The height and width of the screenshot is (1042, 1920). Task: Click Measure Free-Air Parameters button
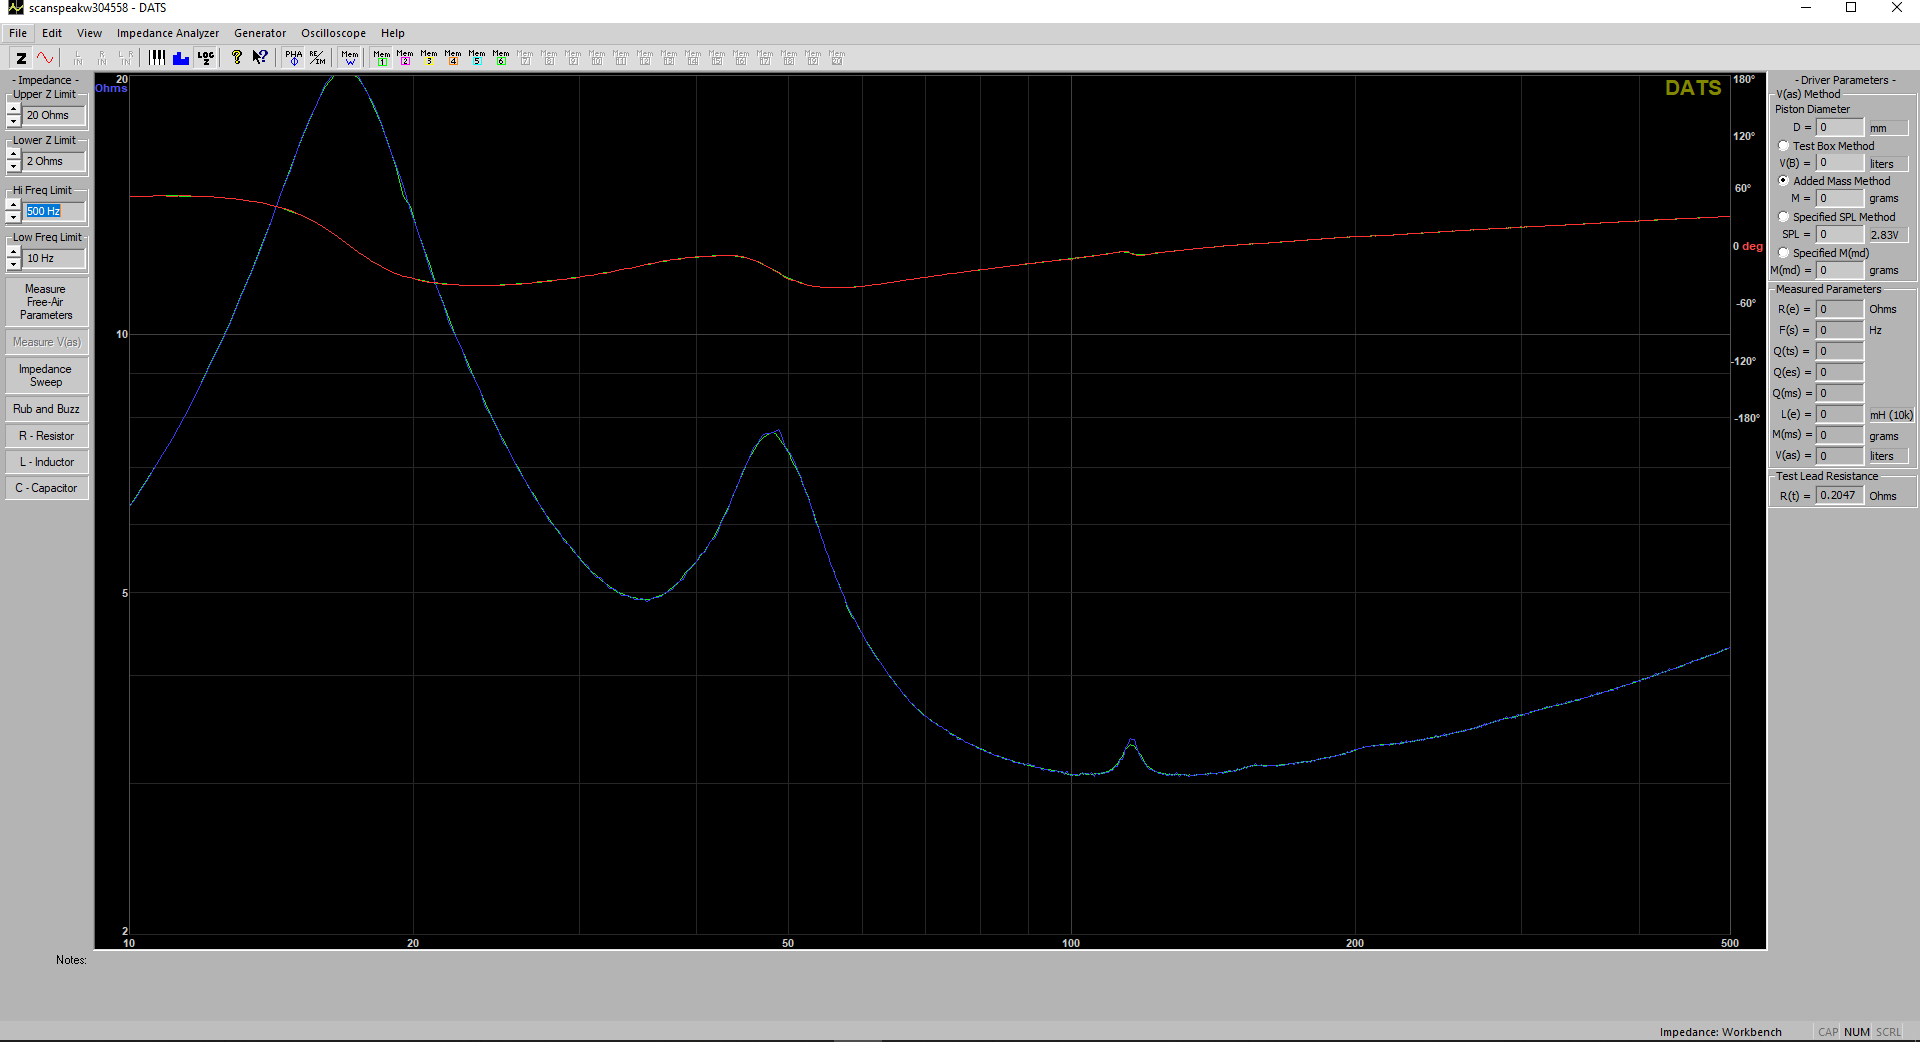[46, 302]
